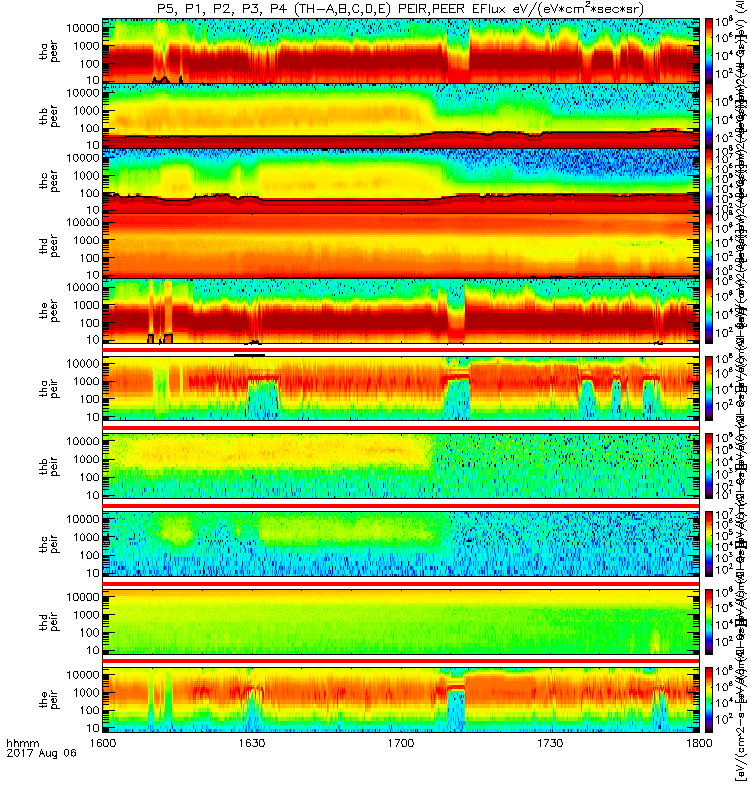Click the '2017 Aug 06' date label
The image size is (750, 800).
[x=41, y=753]
